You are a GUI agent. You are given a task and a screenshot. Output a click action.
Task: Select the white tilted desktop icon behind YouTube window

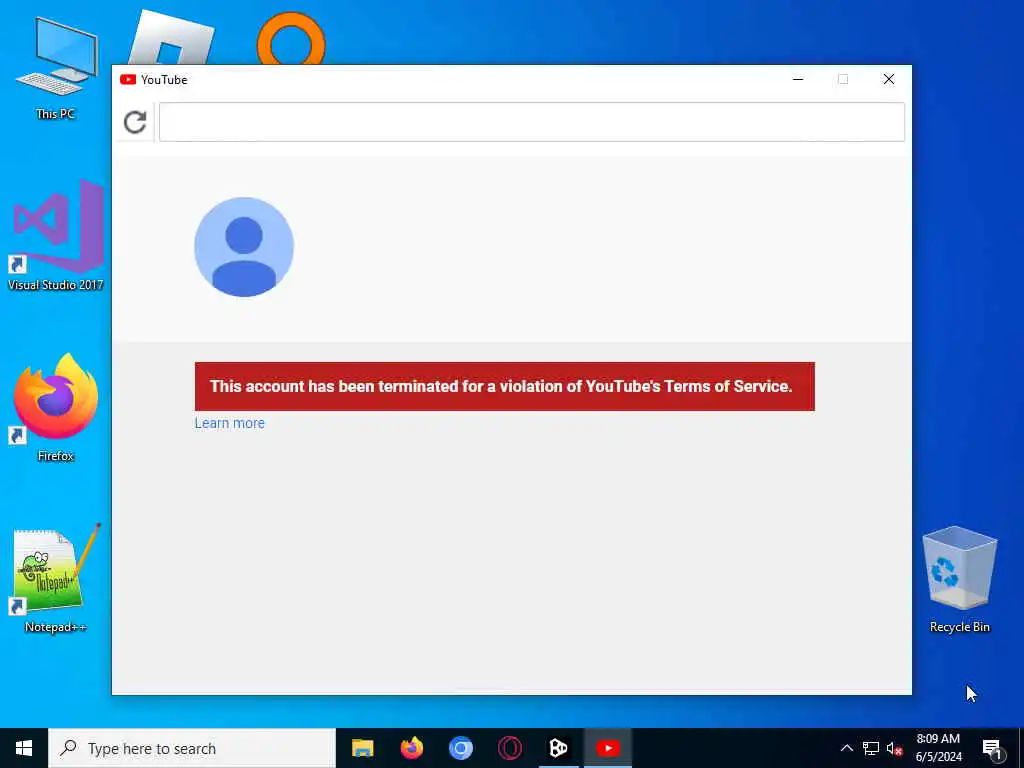tap(172, 38)
